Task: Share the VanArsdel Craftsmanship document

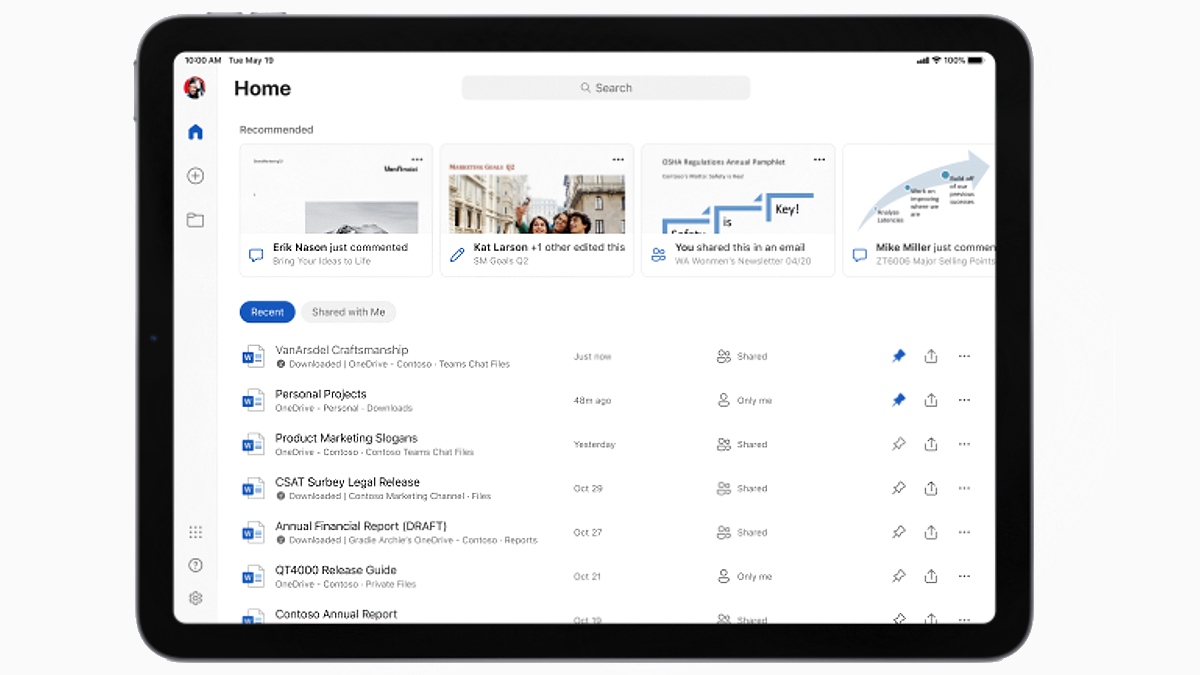Action: (931, 356)
